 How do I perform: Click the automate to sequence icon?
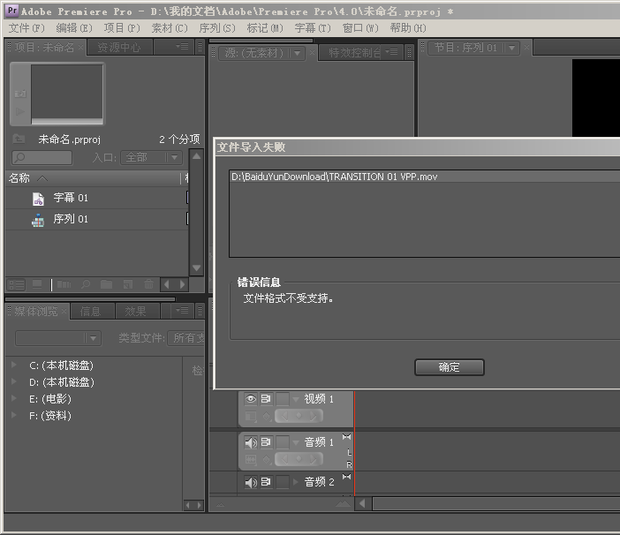(64, 285)
